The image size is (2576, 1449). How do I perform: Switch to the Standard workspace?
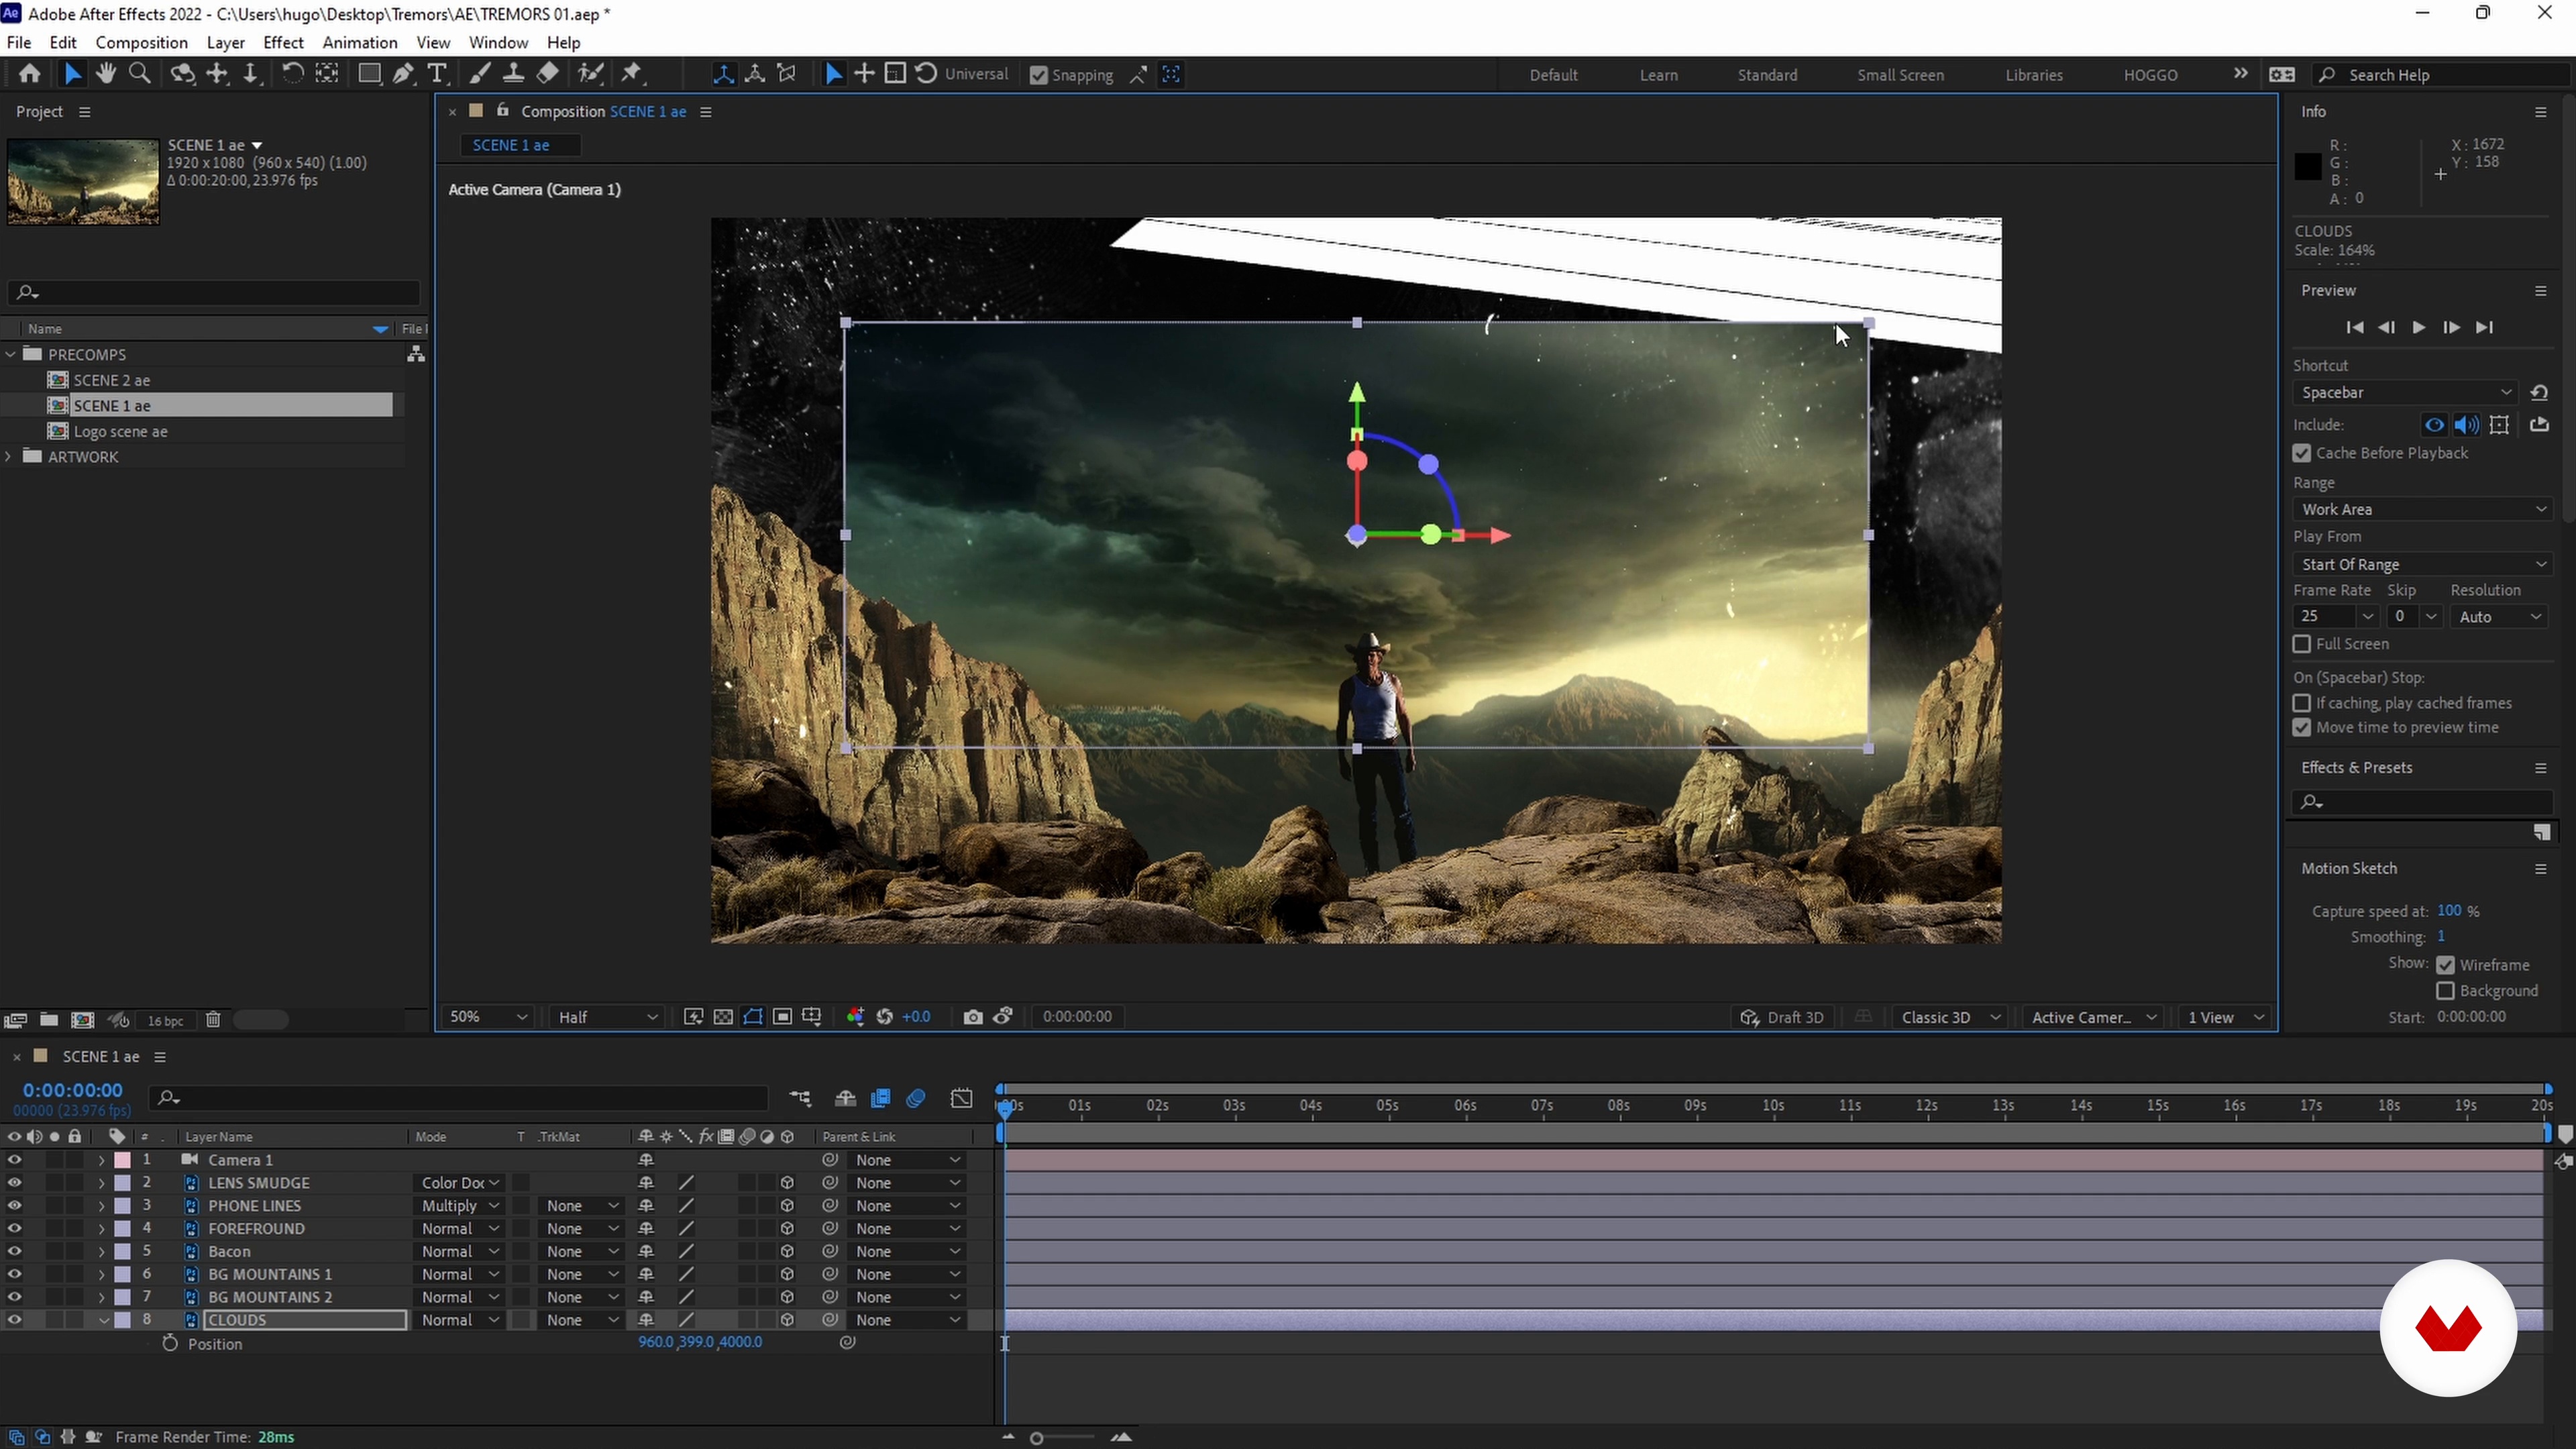(x=1767, y=75)
